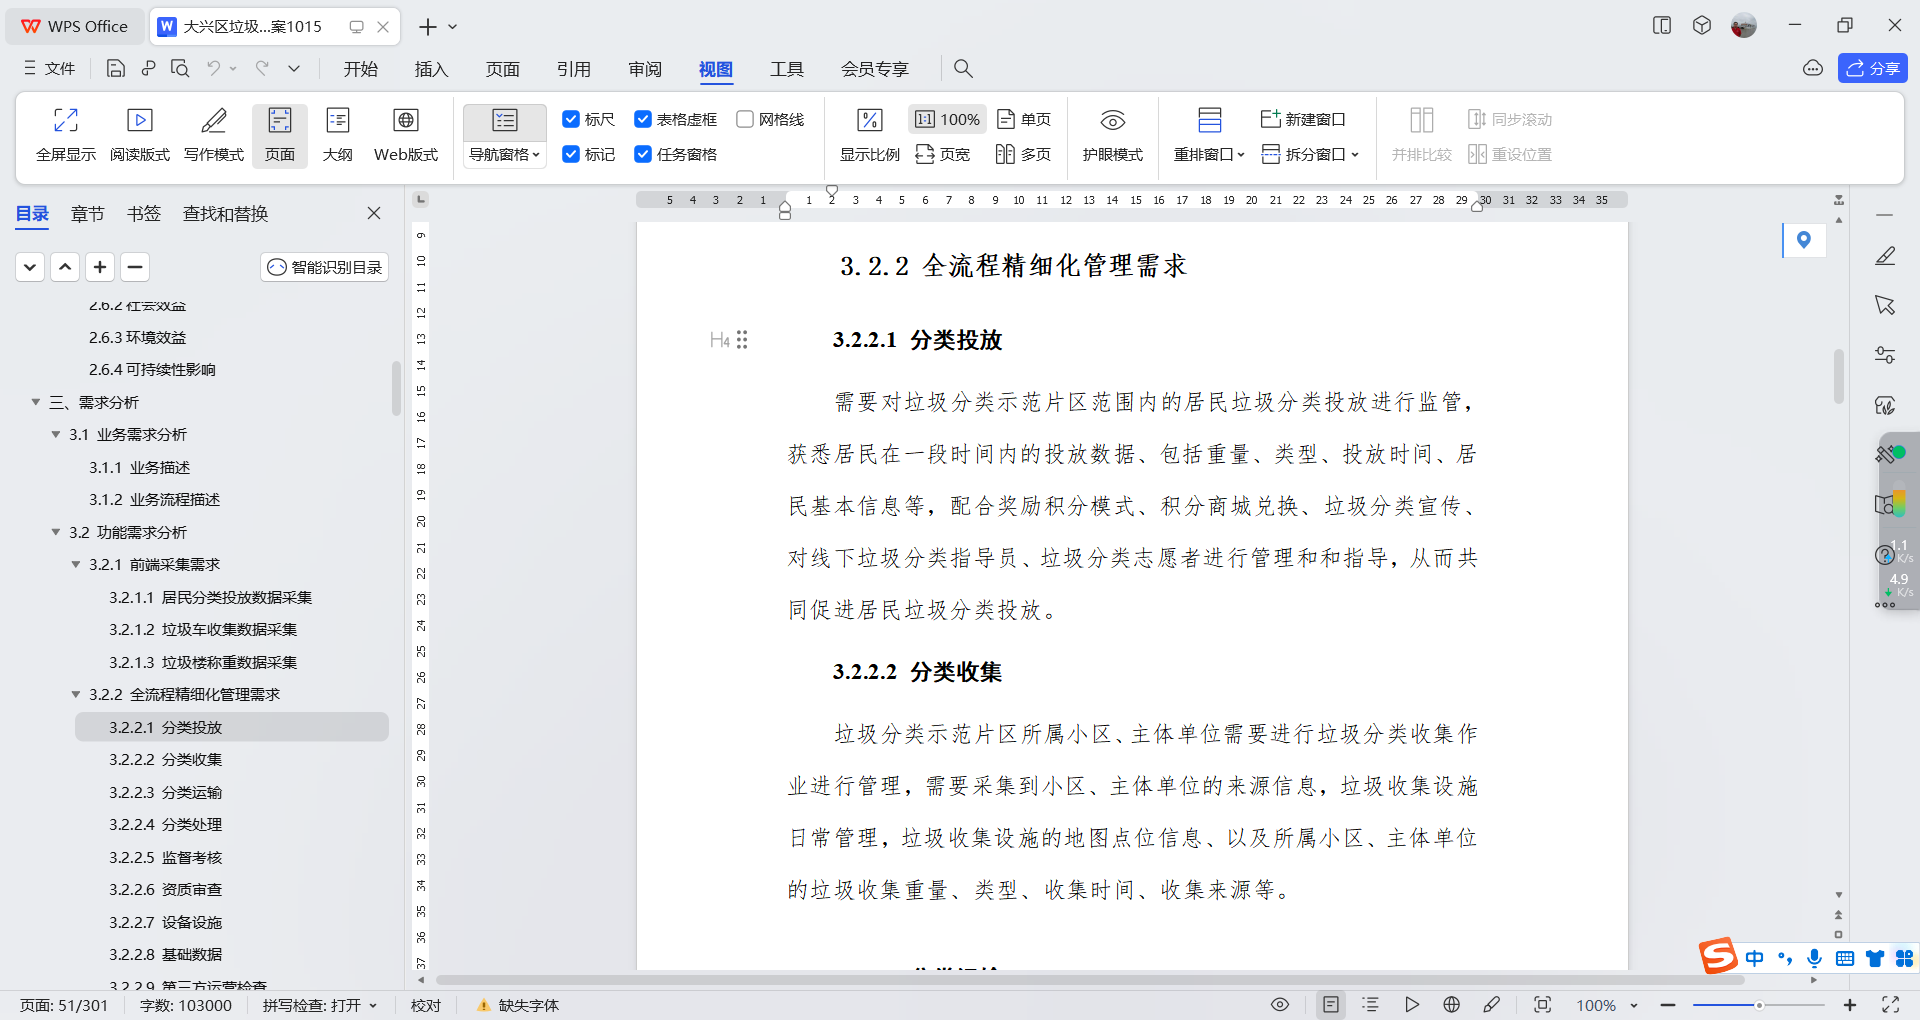Image resolution: width=1920 pixels, height=1020 pixels.
Task: Click the settings sliders icon in right sidebar
Action: pos(1885,355)
